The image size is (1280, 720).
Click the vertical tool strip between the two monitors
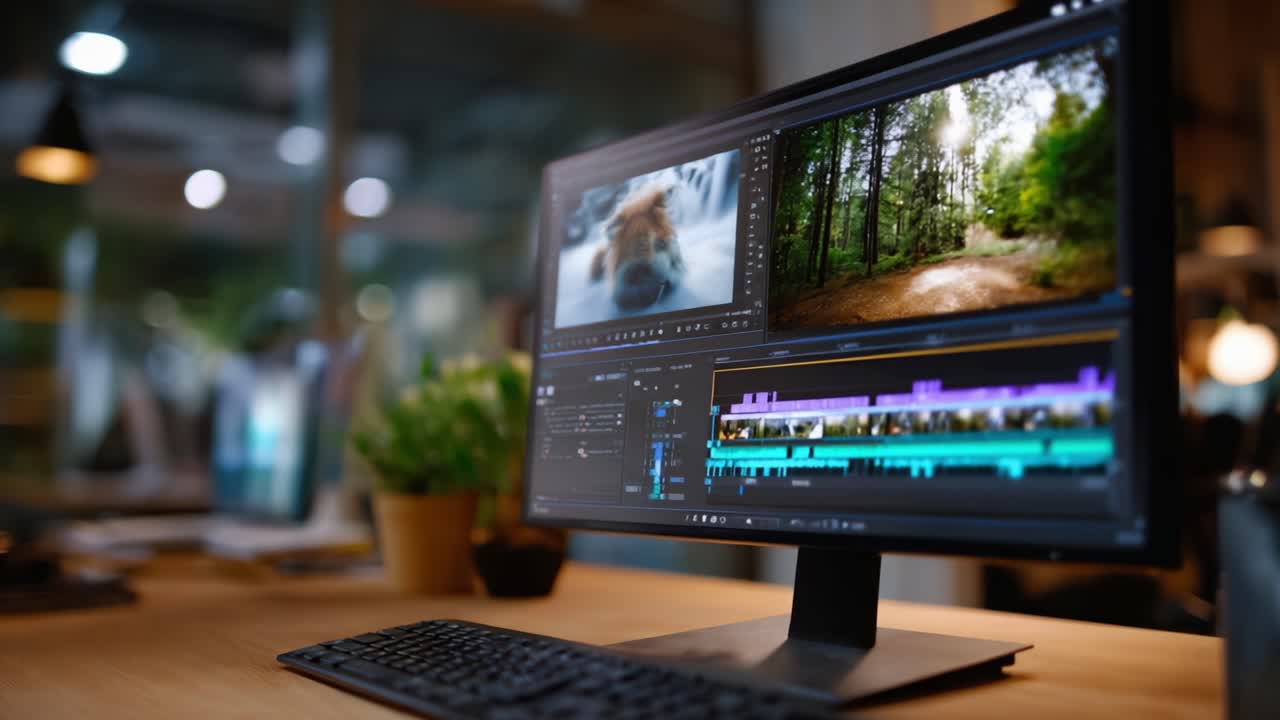click(759, 219)
